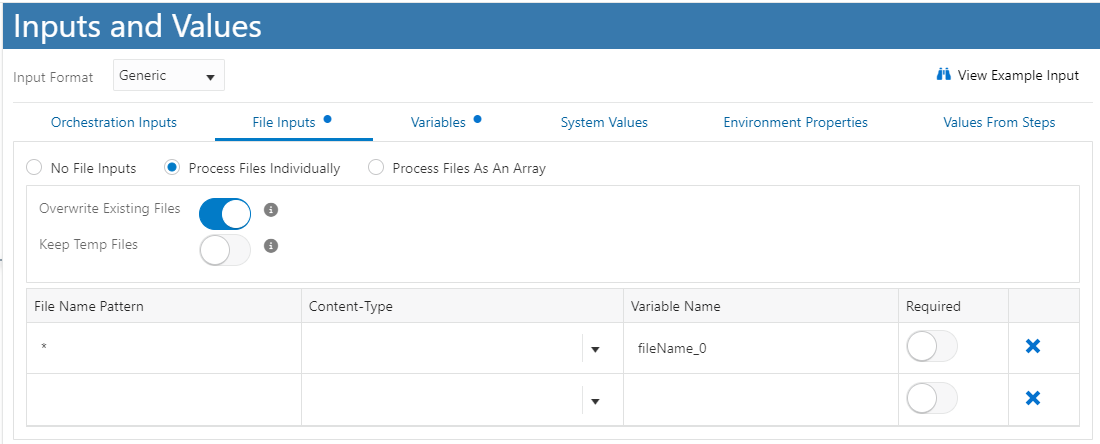Turn off Overwrite Existing Files switch
Viewport: 1100px width, 444px height.
[x=225, y=213]
